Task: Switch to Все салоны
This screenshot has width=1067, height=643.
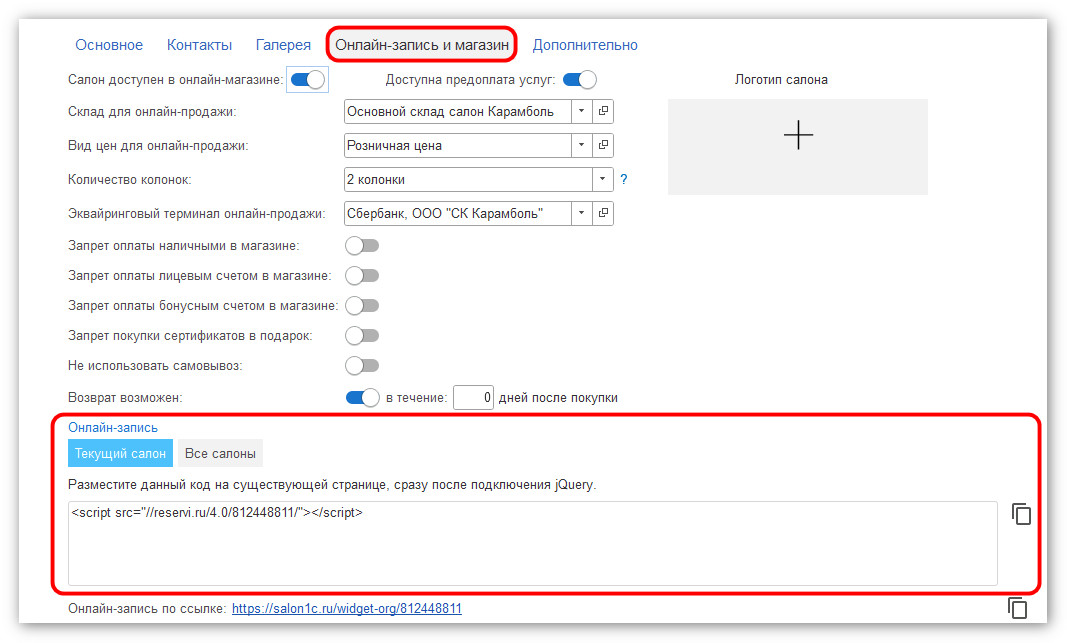Action: coord(220,453)
